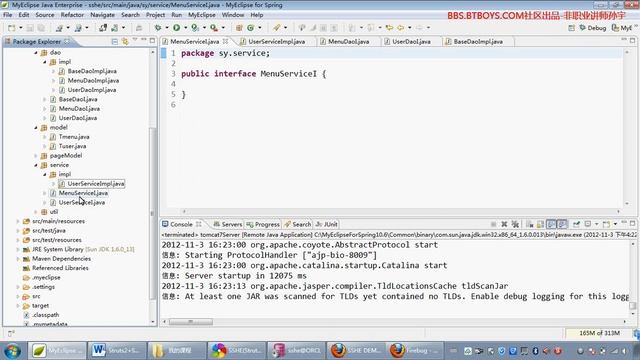Click the Console horizontal scrollbar thumb

[191, 322]
